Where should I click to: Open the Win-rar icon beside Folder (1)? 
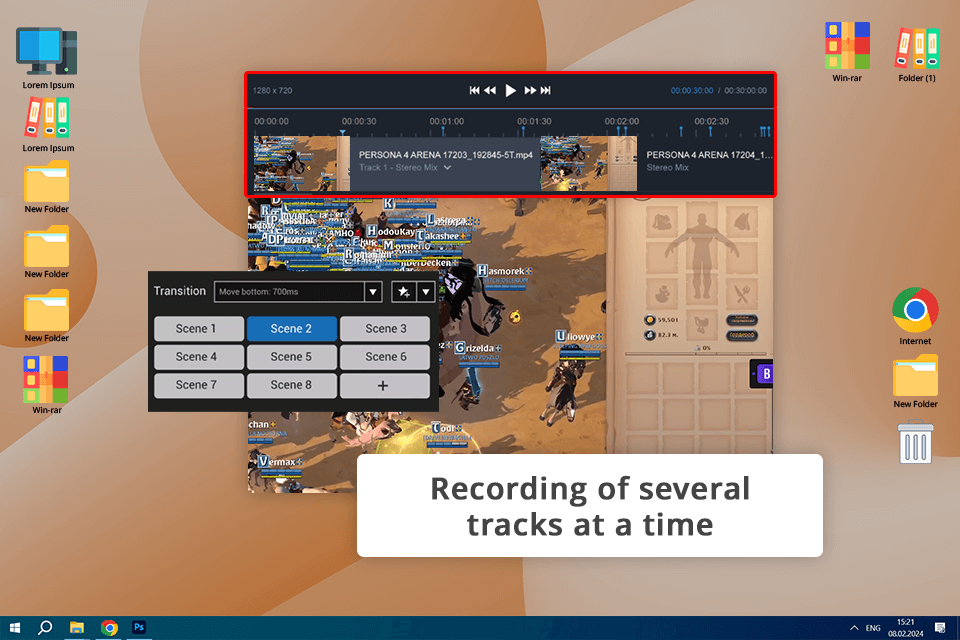coord(847,52)
